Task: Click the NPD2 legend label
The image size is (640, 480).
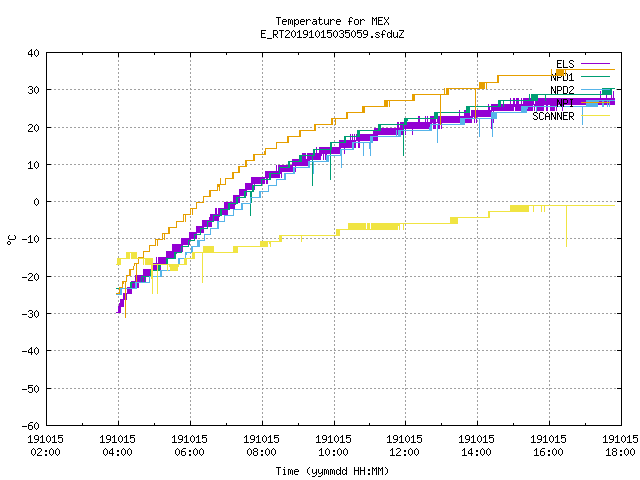Action: click(562, 90)
